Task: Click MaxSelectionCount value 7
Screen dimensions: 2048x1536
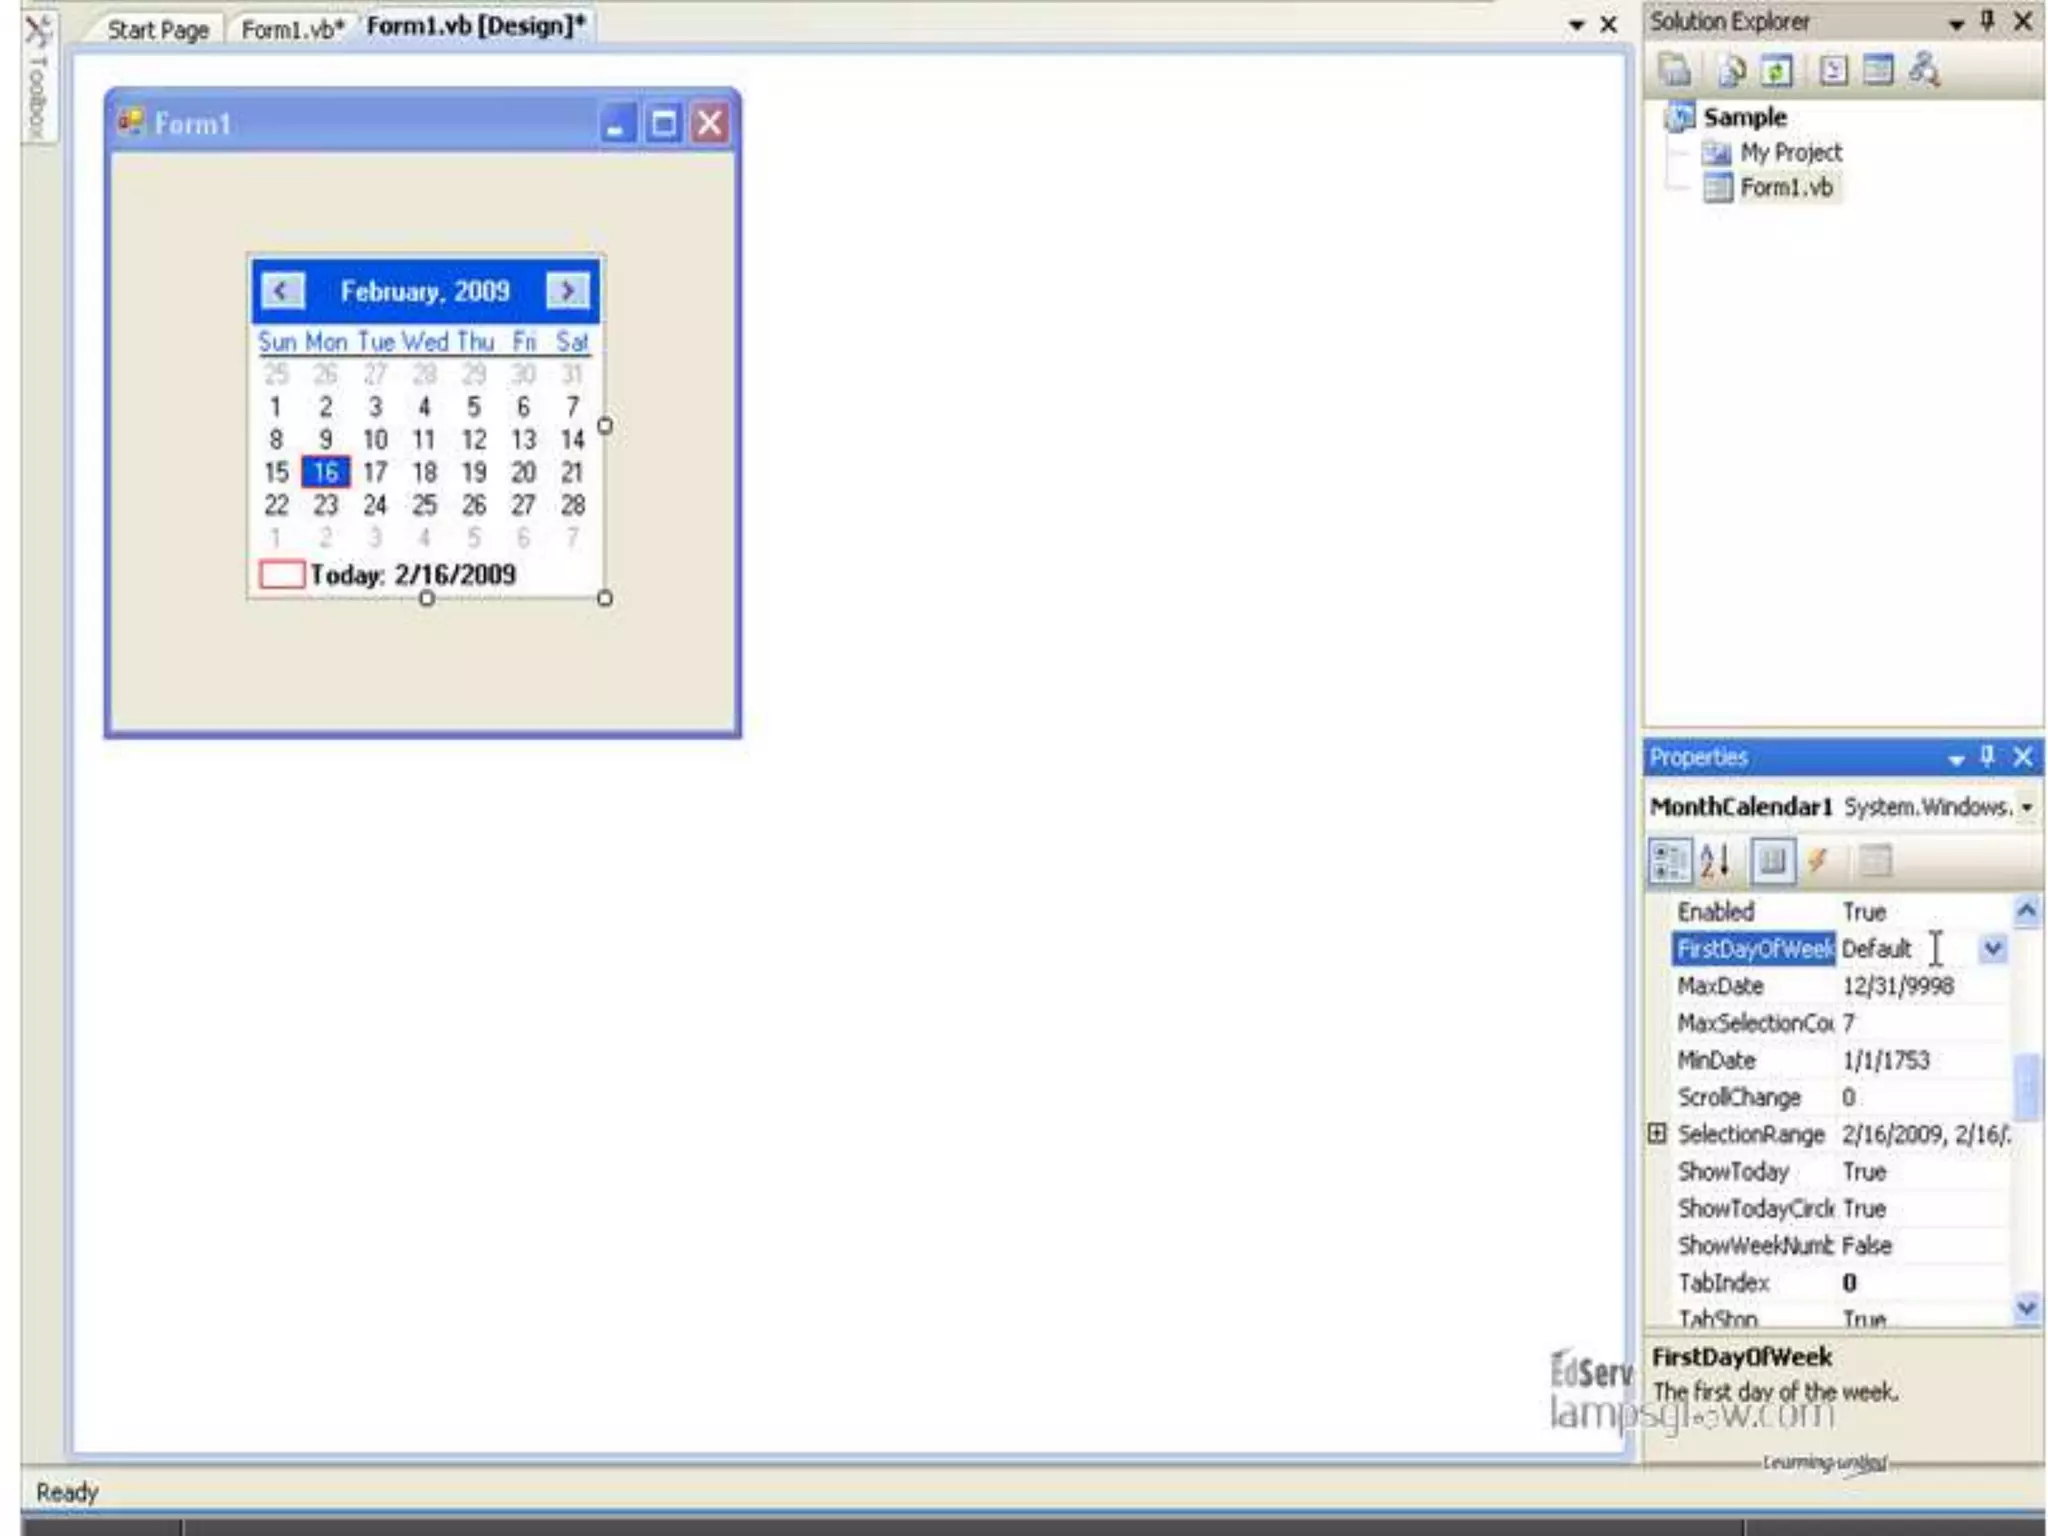Action: (1849, 1023)
